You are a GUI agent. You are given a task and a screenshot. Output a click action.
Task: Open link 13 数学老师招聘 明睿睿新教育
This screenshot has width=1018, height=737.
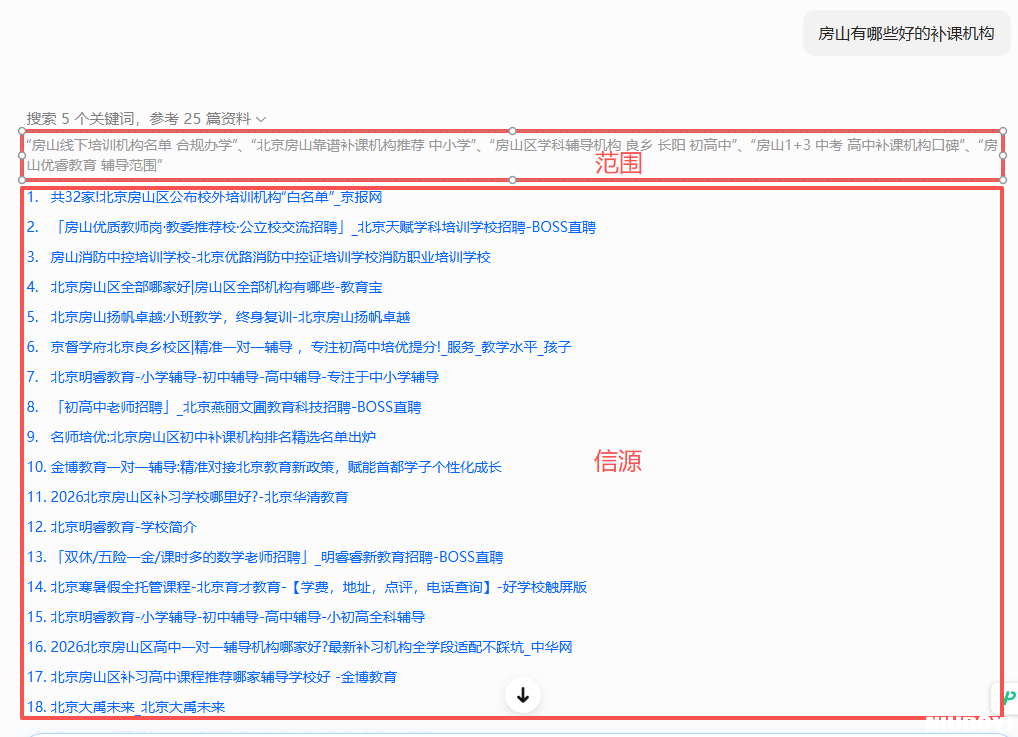(x=277, y=557)
